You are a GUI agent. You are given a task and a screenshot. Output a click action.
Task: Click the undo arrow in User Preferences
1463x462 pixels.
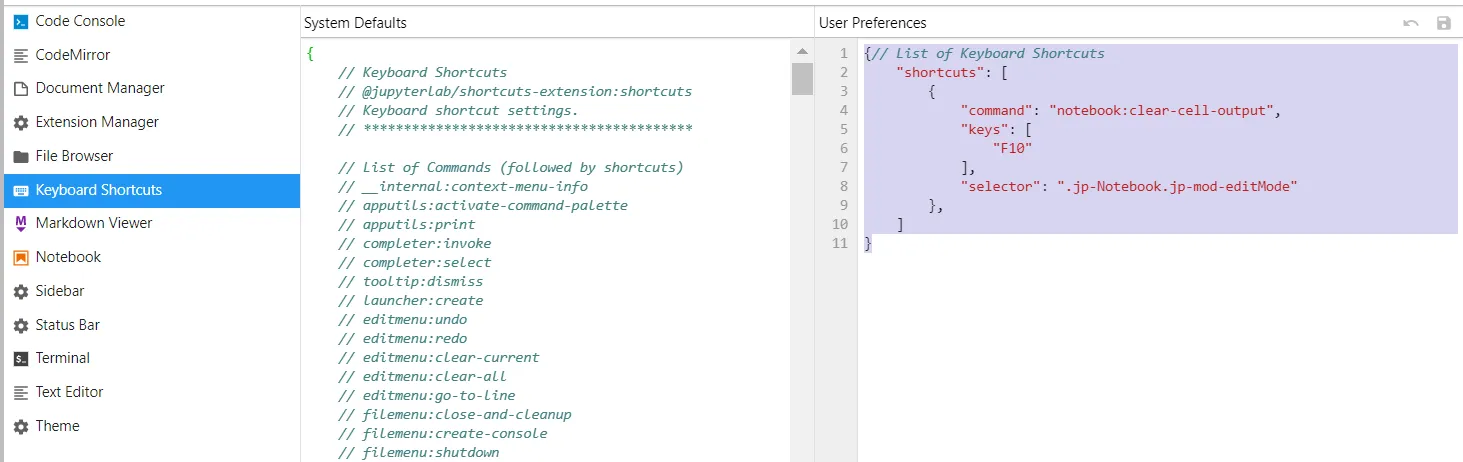point(1411,23)
